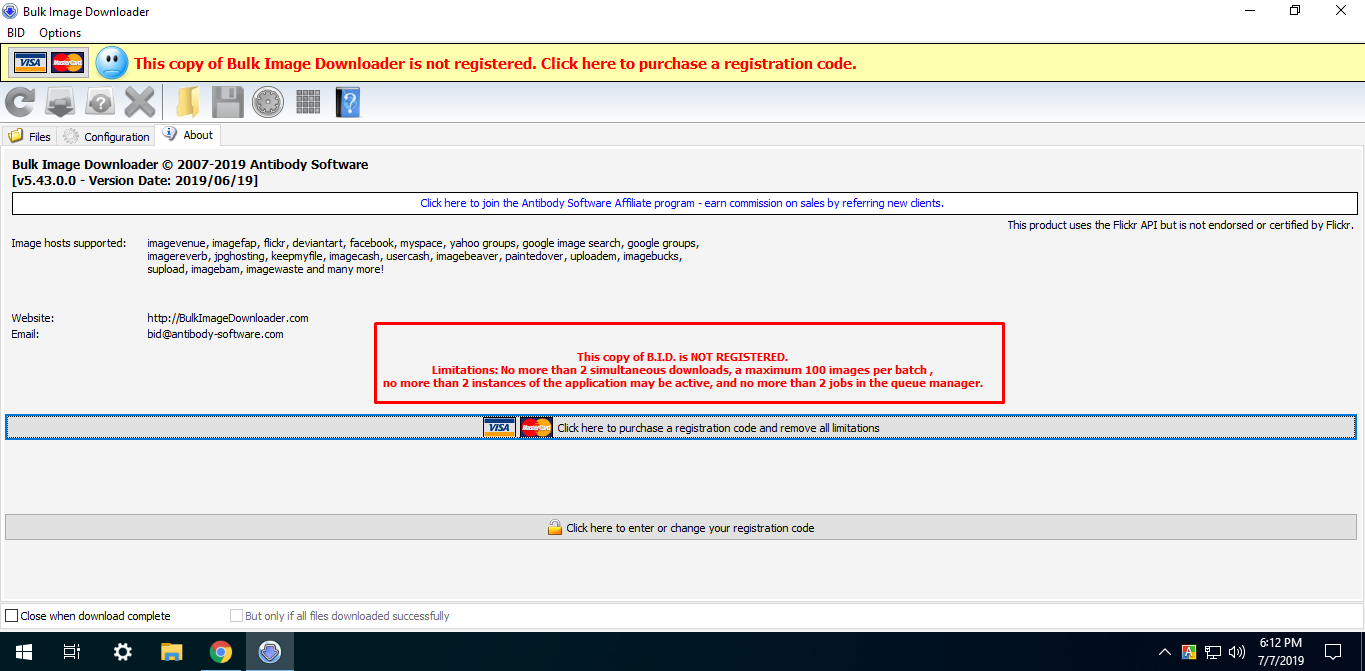1365x671 pixels.
Task: Open Google Chrome from the taskbar
Action: (x=220, y=652)
